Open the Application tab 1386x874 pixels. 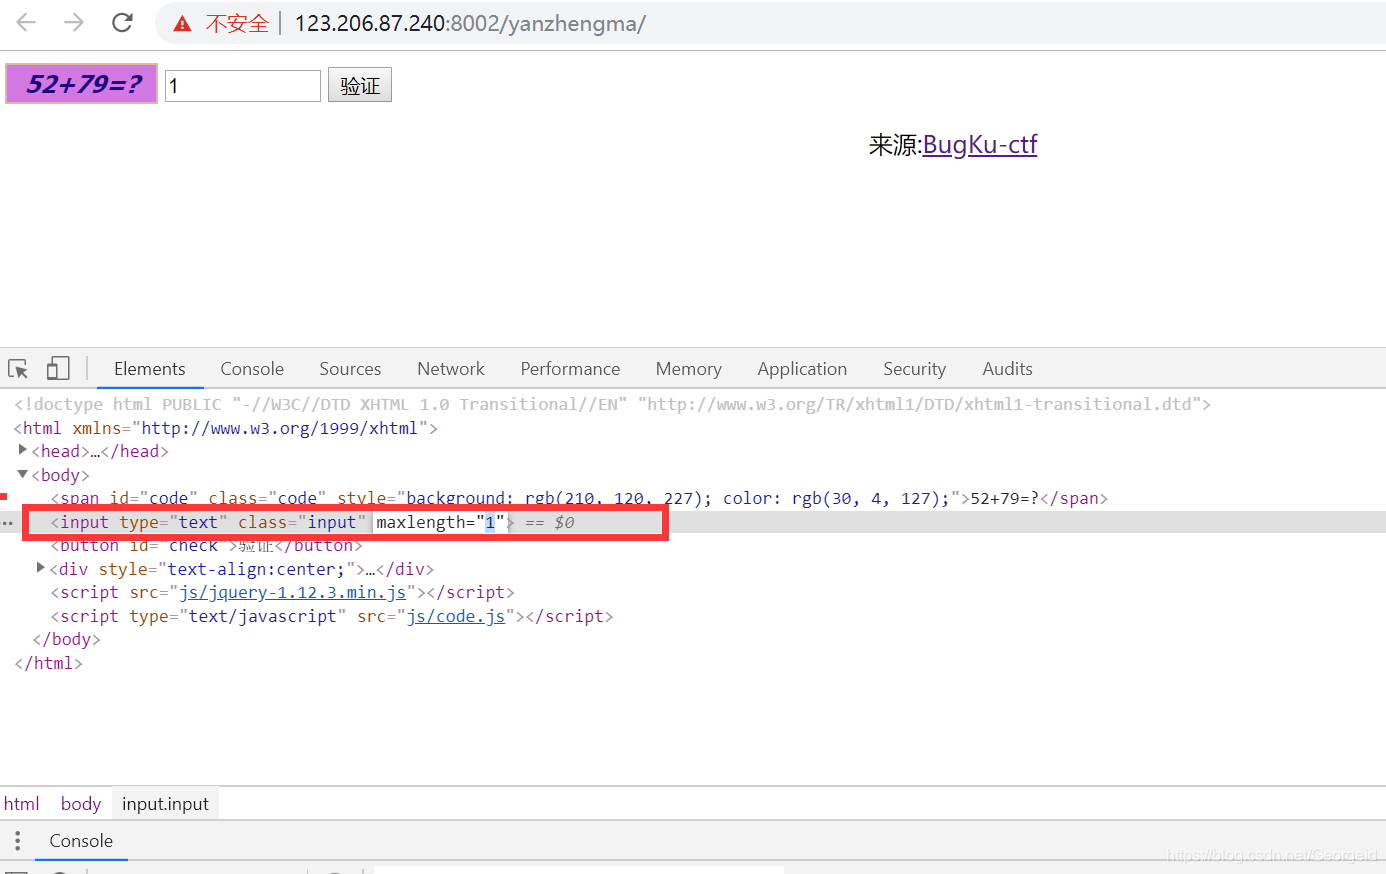802,369
